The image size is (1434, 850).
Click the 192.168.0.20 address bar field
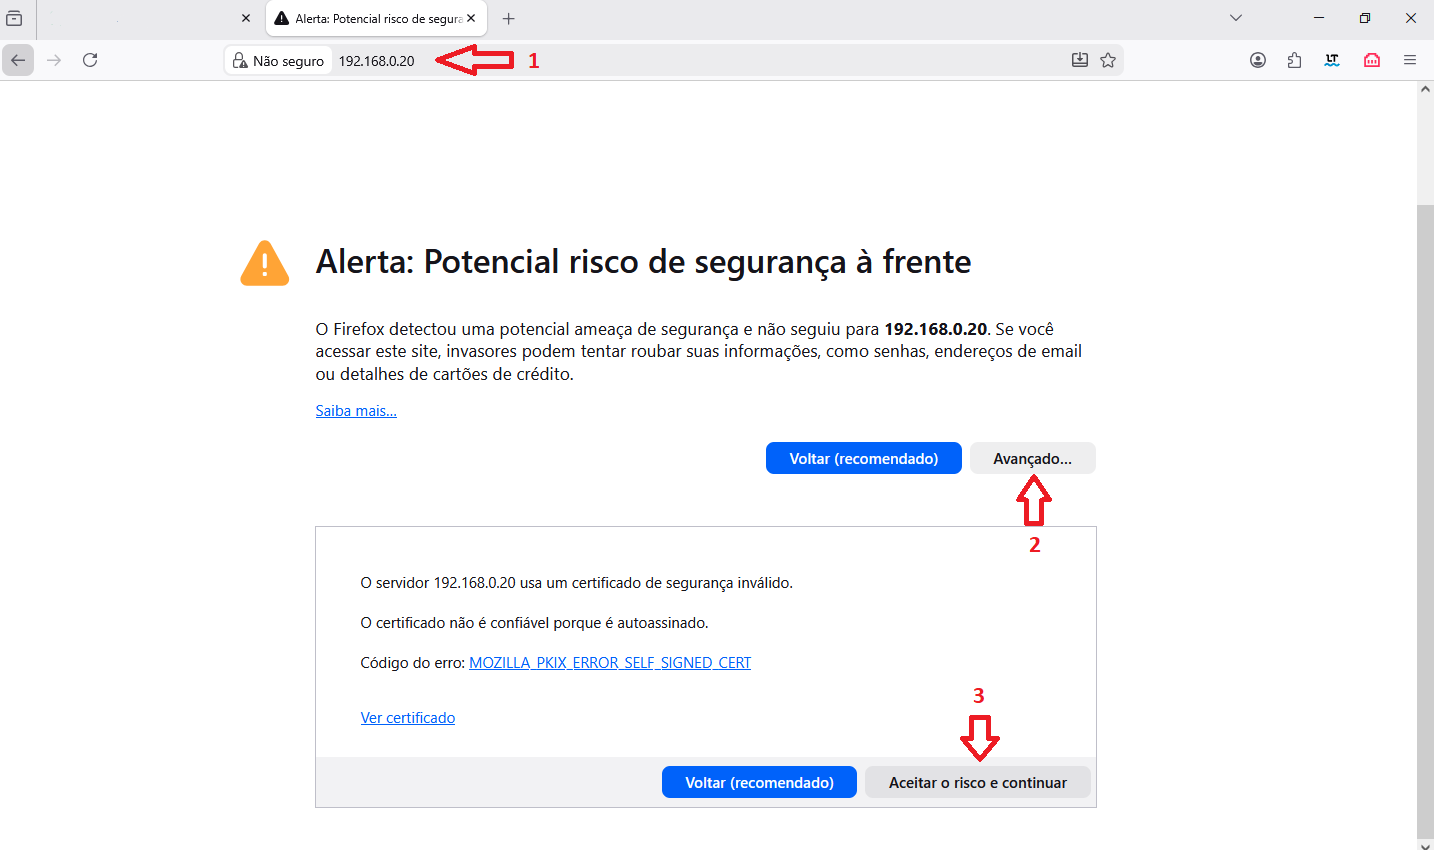(x=700, y=61)
